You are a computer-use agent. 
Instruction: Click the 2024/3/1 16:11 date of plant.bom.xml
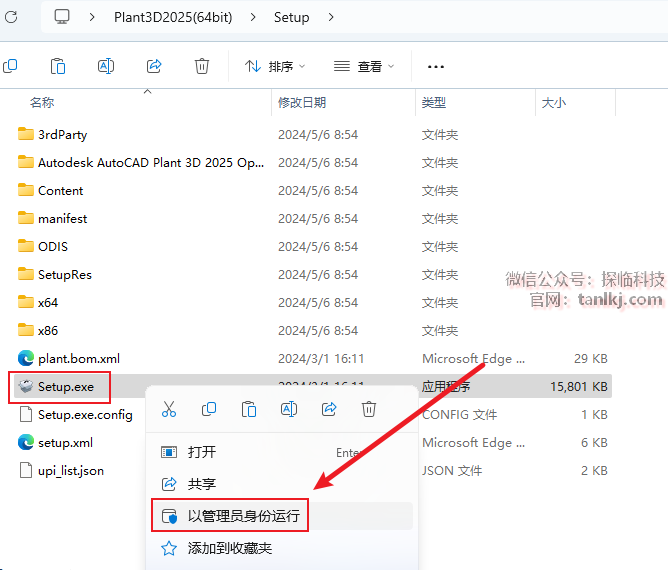point(321,359)
